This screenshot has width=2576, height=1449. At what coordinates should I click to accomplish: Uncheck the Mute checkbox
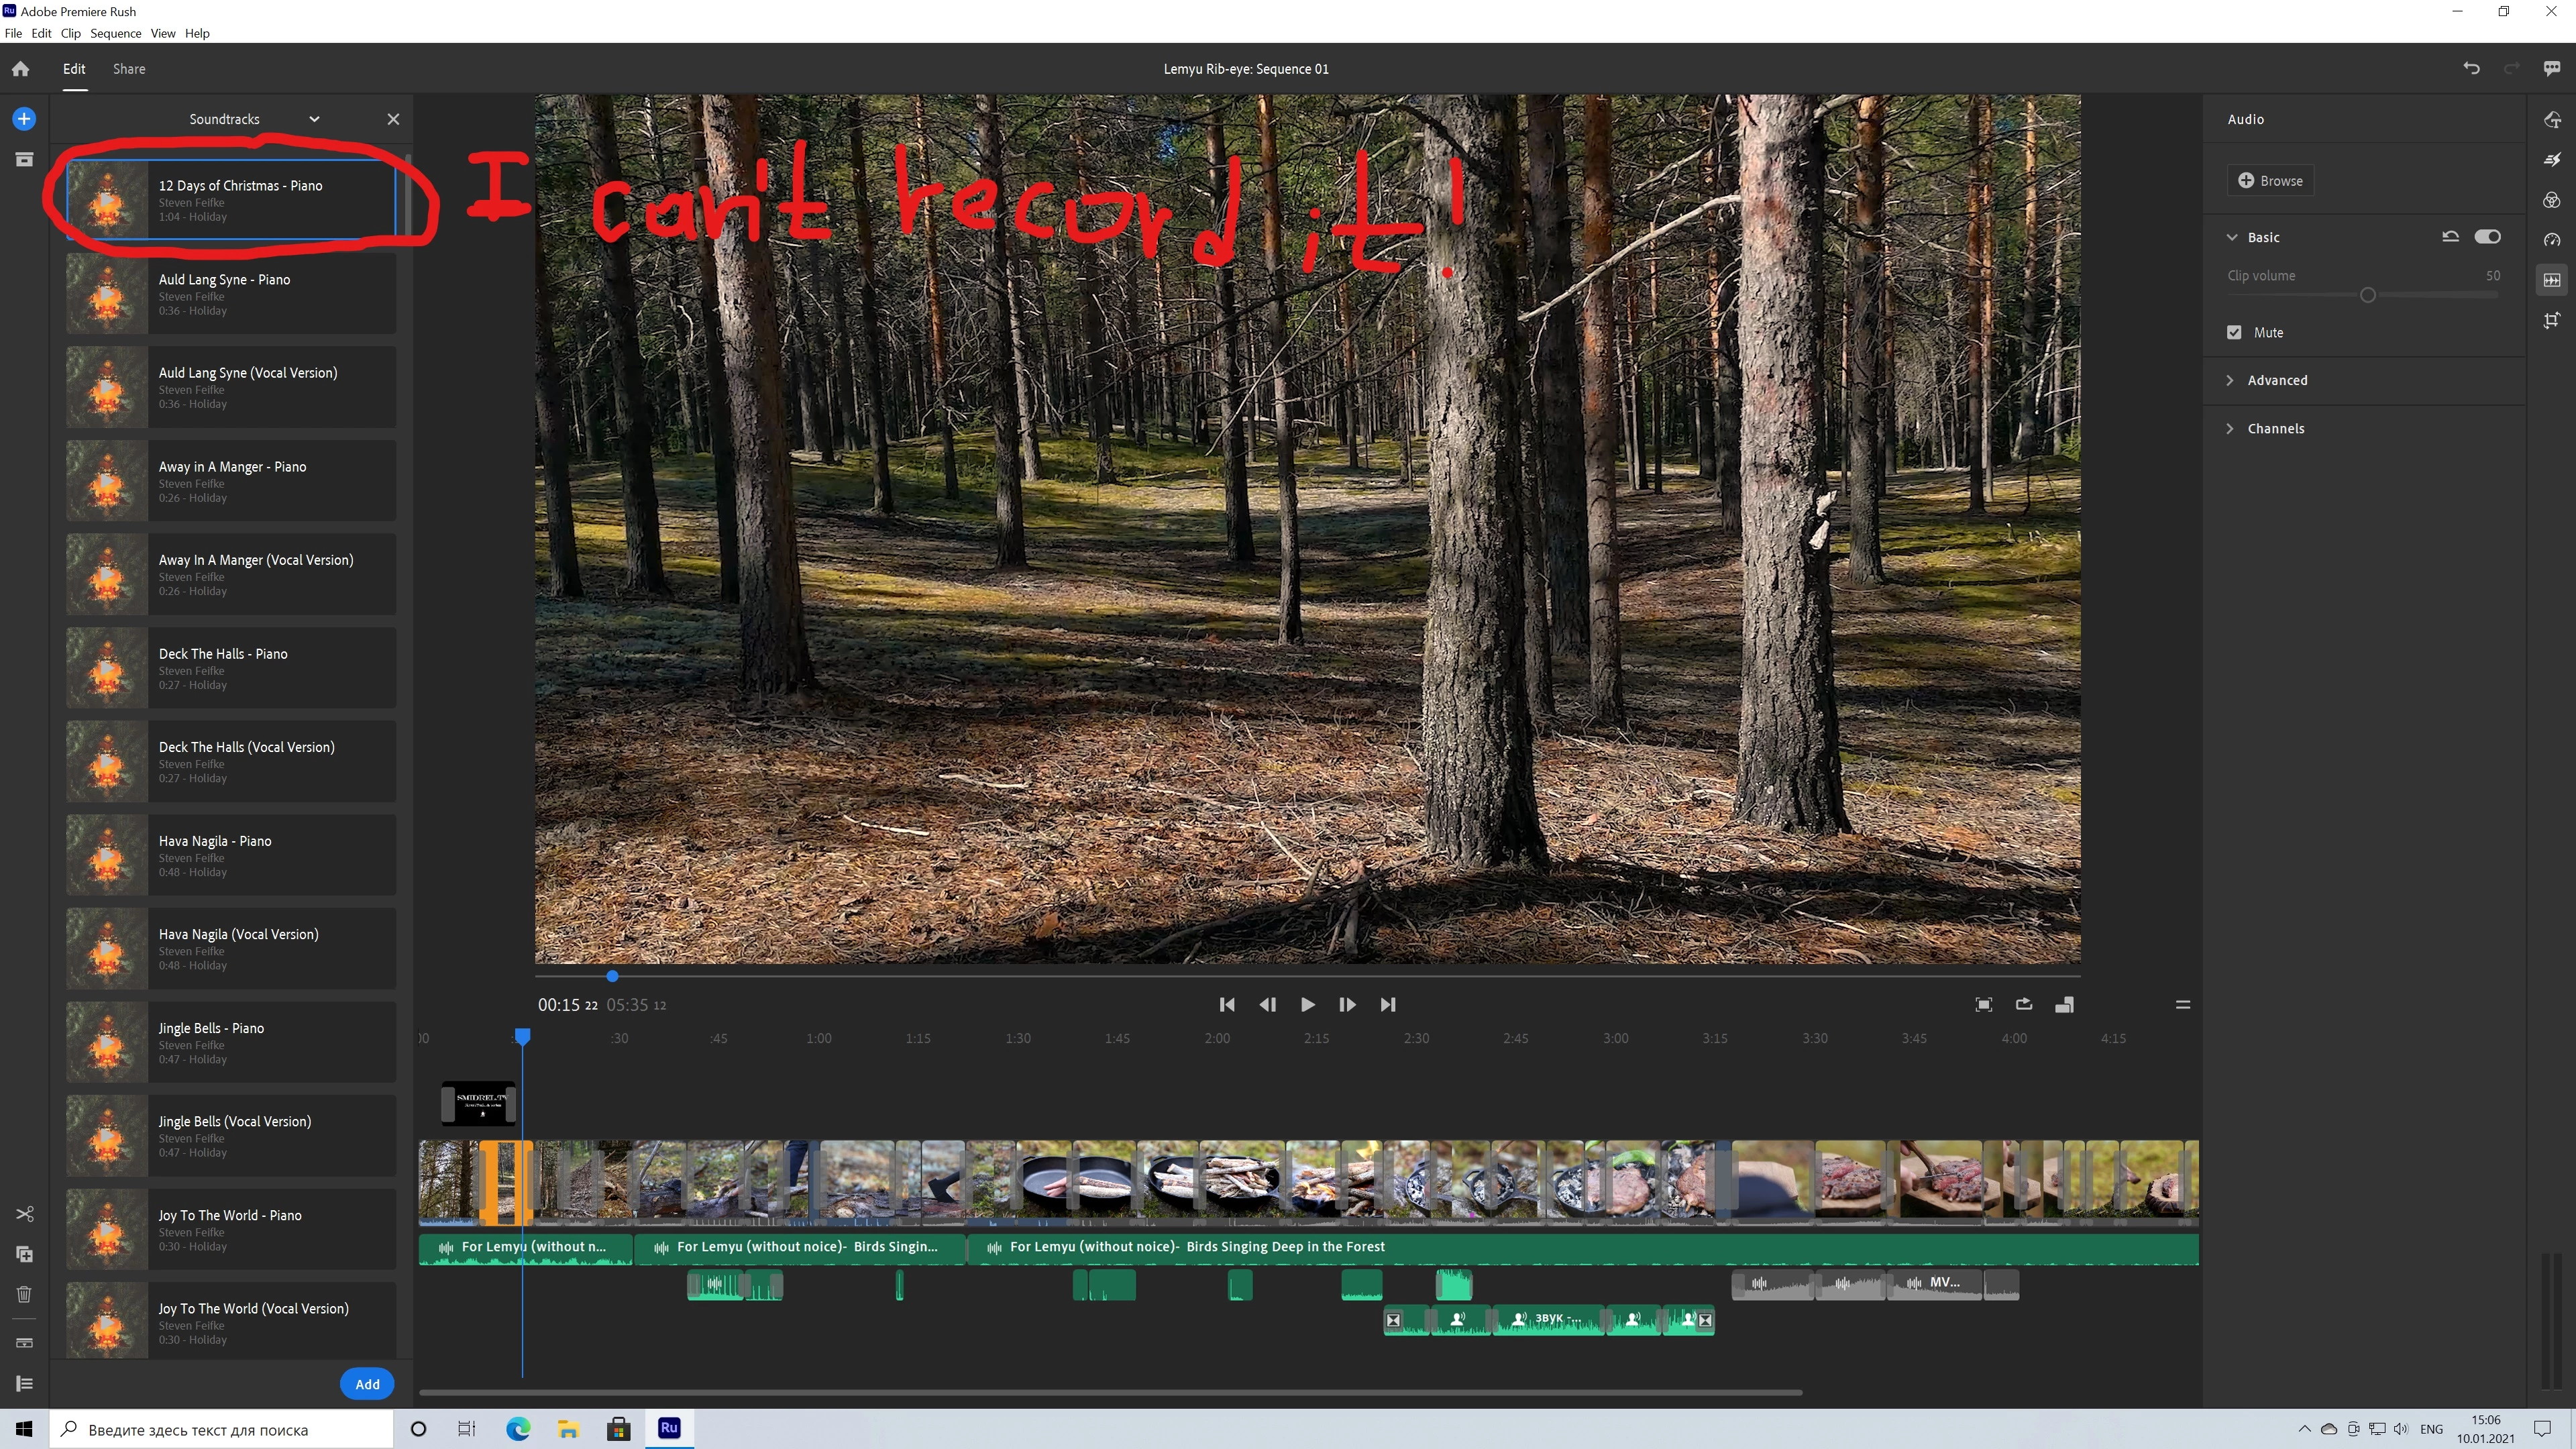(2234, 332)
